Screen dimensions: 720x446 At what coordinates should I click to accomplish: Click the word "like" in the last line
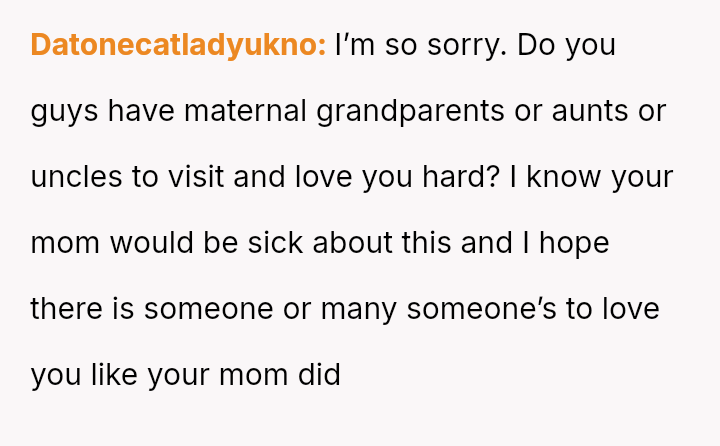click(114, 374)
